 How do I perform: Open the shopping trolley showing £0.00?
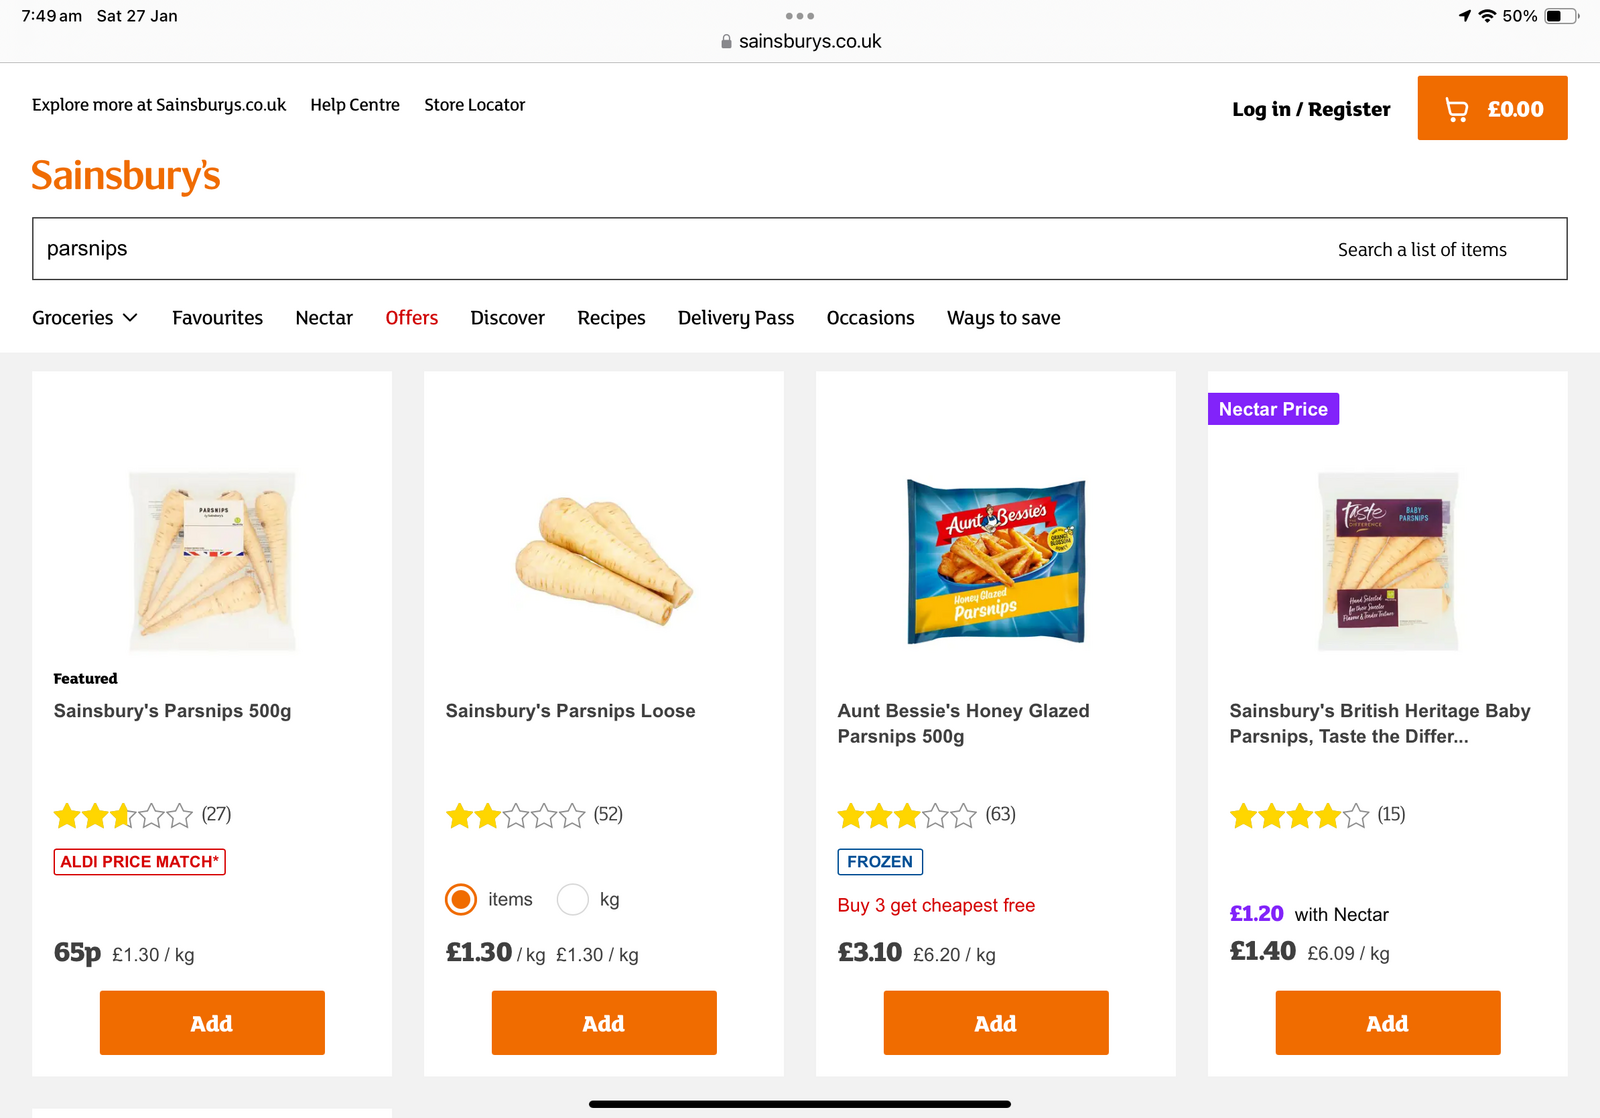(1492, 108)
